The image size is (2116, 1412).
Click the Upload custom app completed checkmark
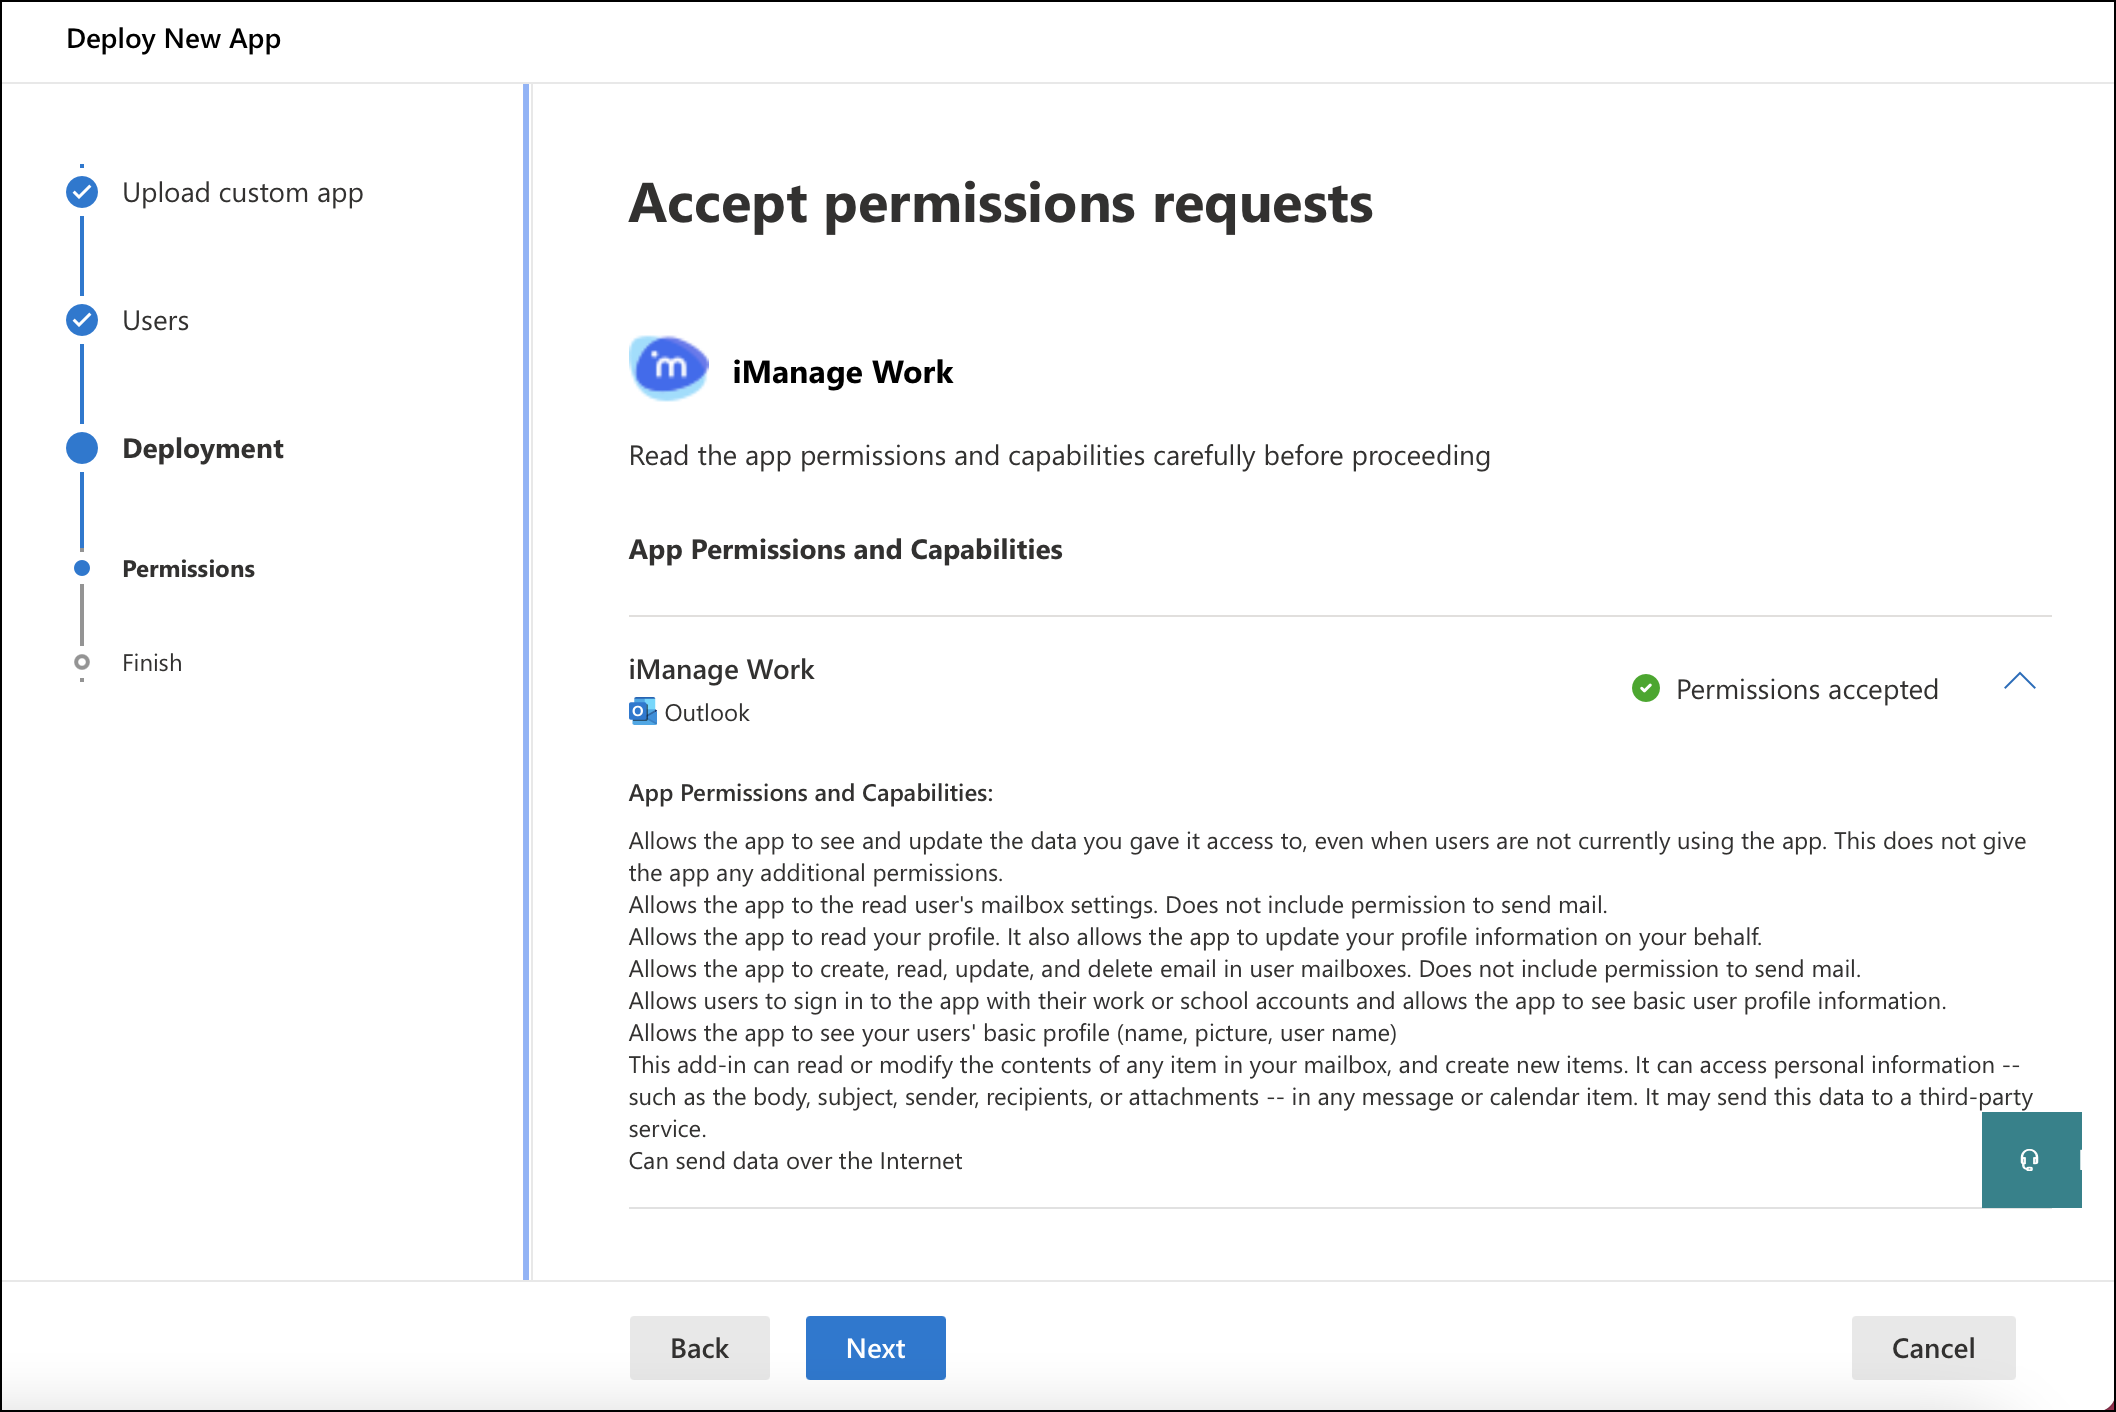point(81,191)
